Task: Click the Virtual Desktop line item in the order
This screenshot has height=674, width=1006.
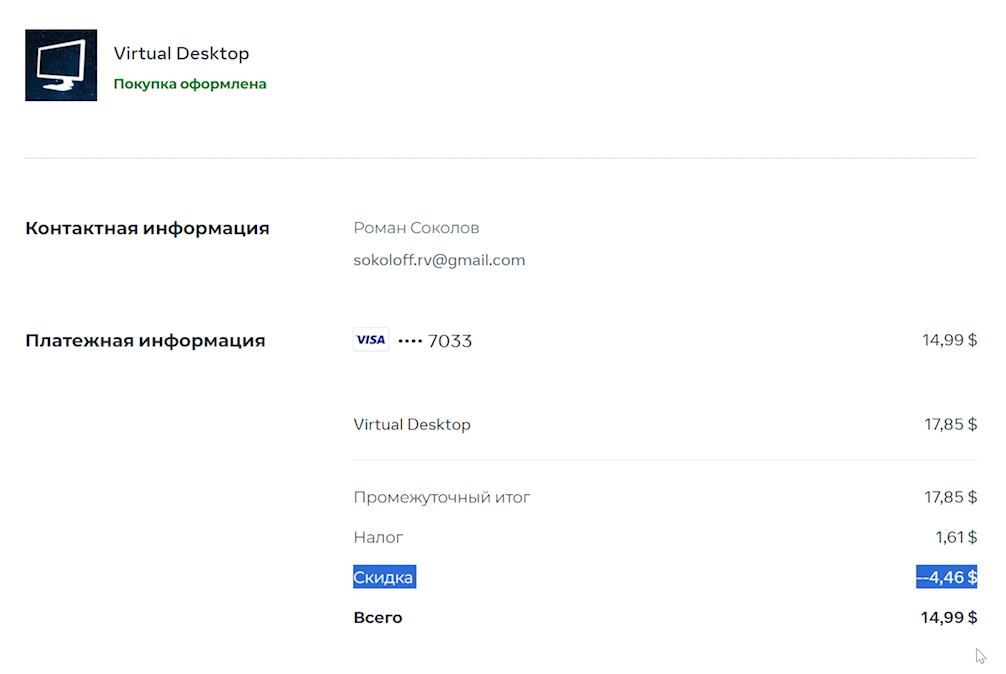Action: 412,424
